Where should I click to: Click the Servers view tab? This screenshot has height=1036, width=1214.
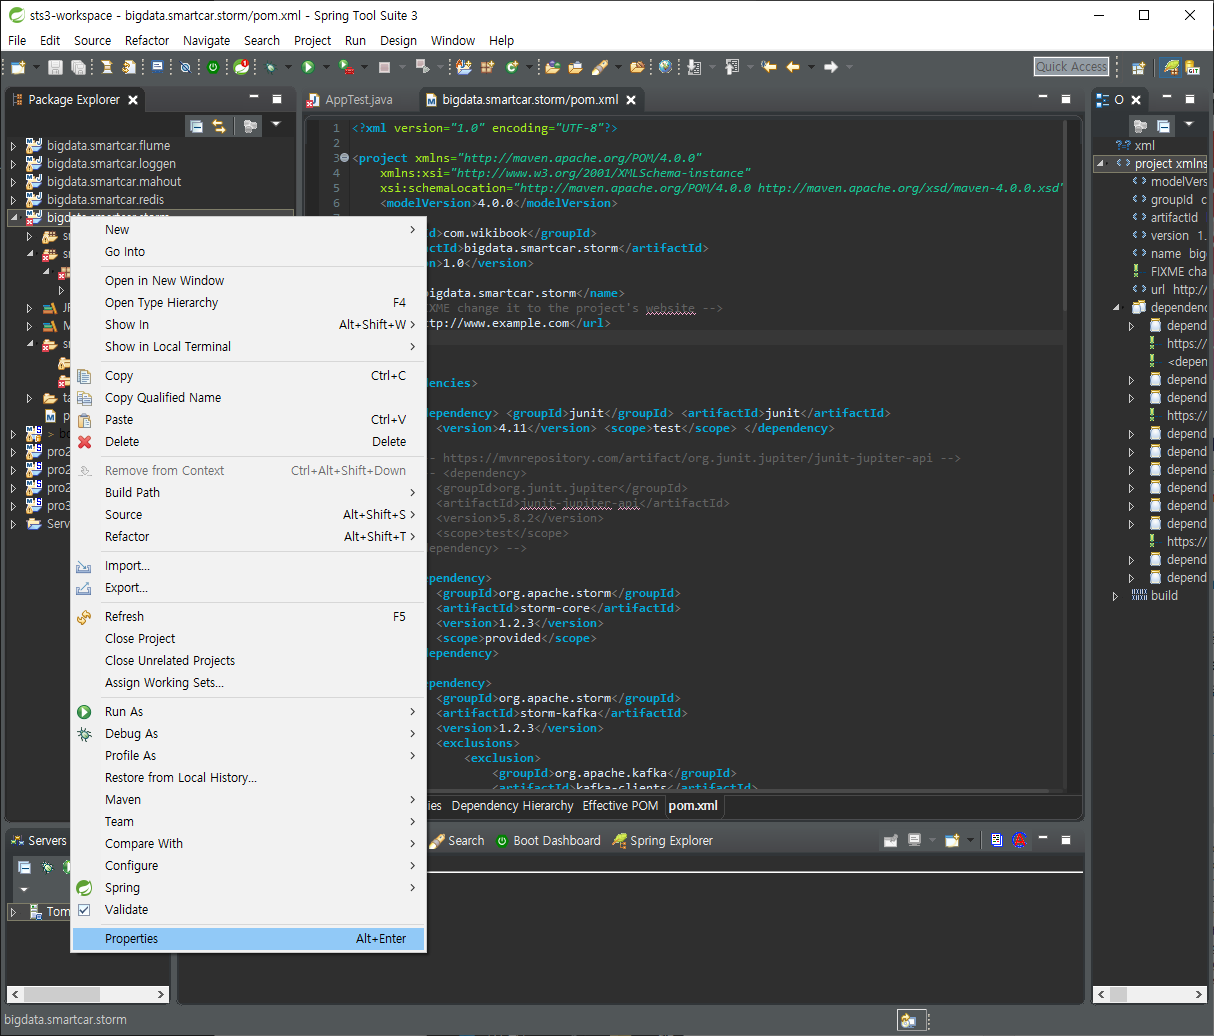pos(38,841)
